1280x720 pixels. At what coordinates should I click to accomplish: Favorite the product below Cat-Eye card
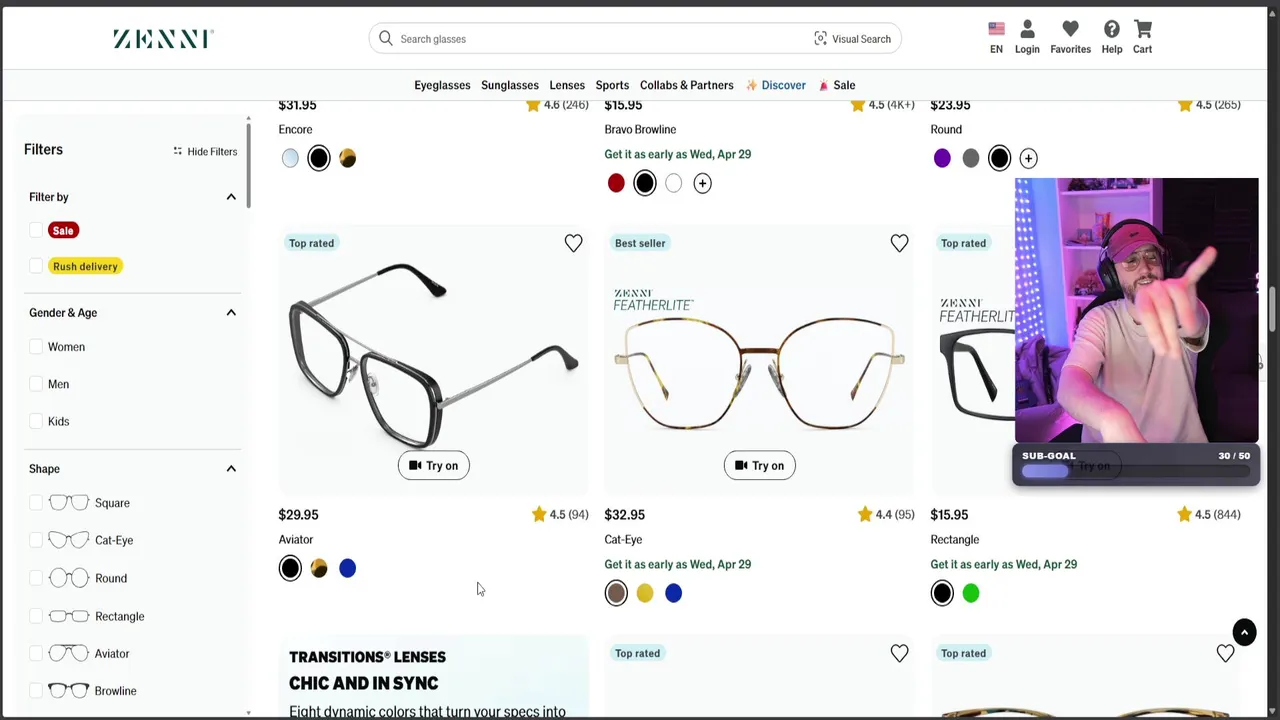[899, 653]
